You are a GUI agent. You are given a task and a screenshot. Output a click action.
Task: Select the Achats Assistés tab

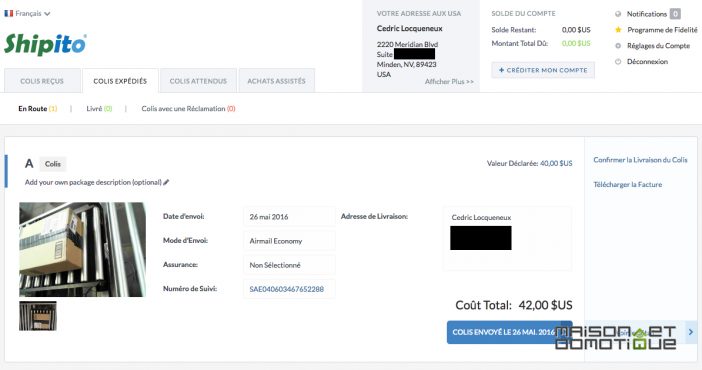(276, 81)
